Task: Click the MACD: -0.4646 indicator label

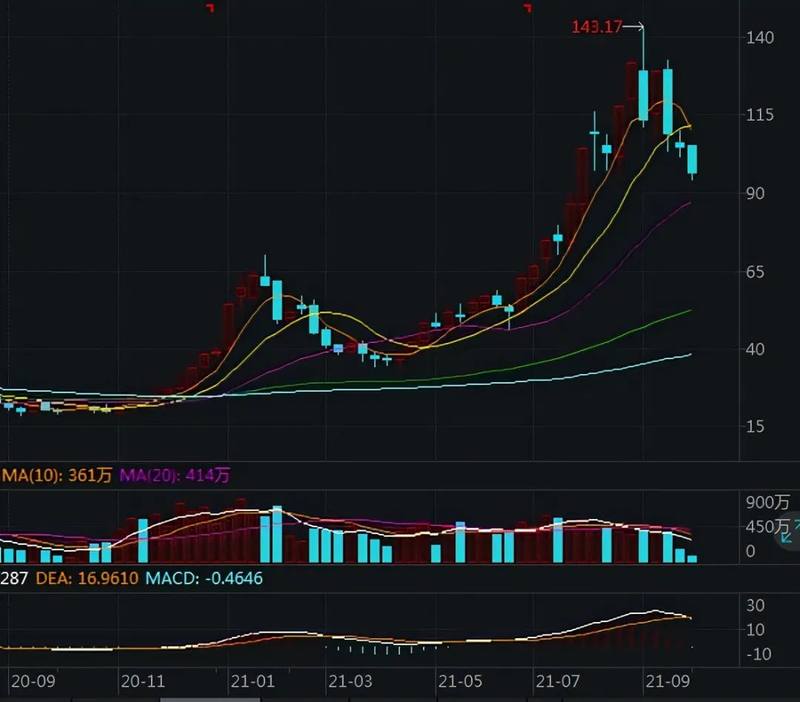Action: [204, 578]
